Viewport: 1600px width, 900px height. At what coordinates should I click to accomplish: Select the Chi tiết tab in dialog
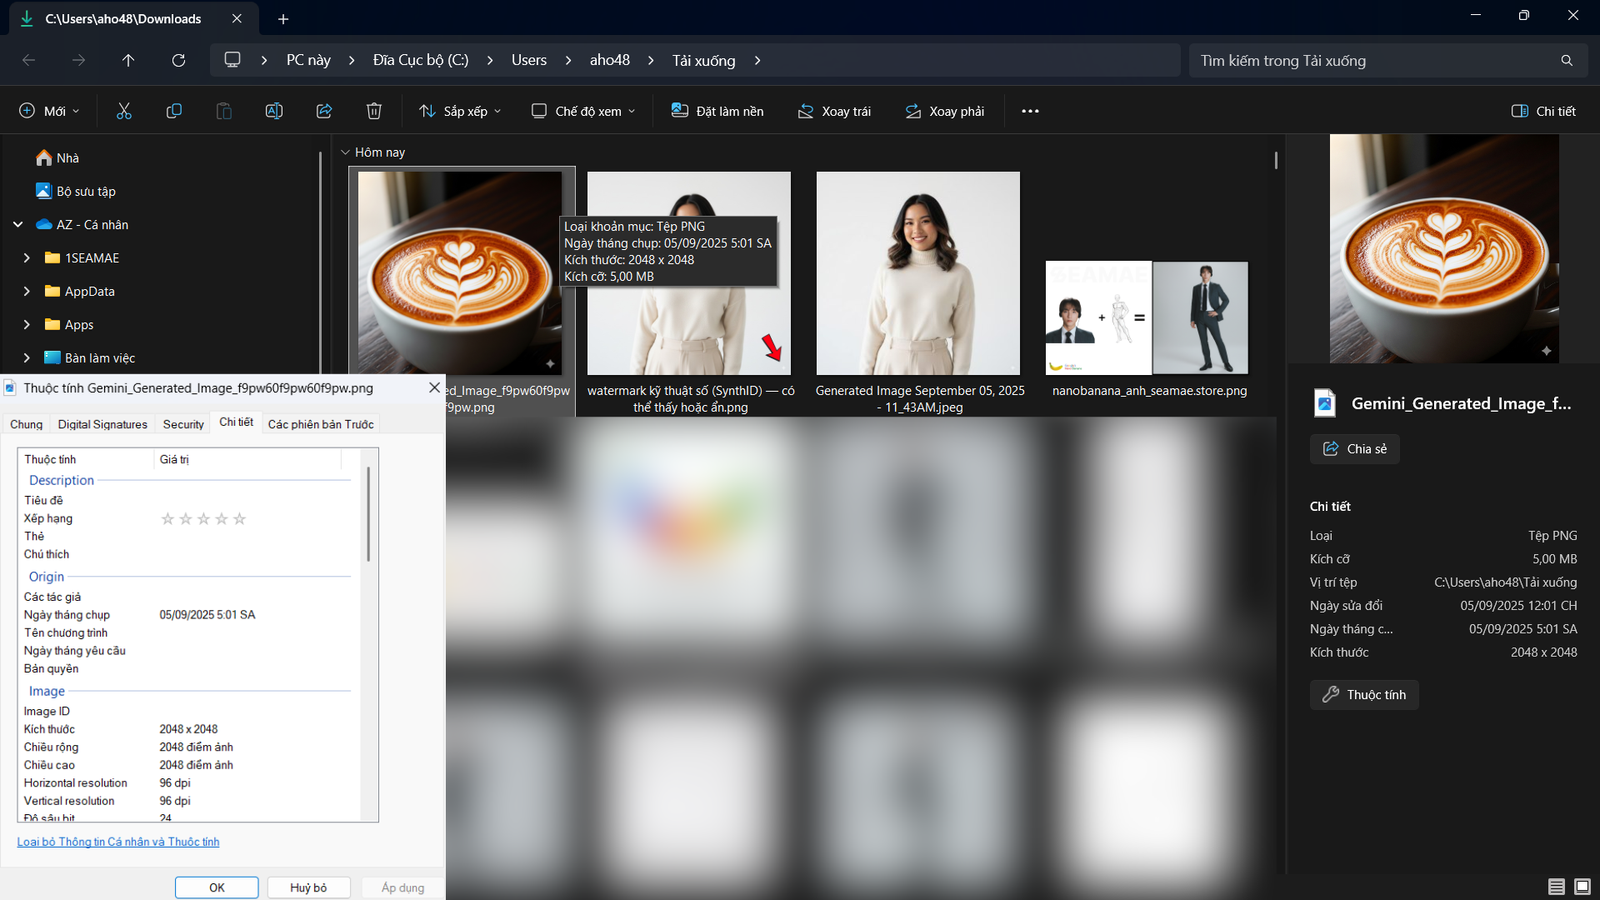click(x=236, y=422)
